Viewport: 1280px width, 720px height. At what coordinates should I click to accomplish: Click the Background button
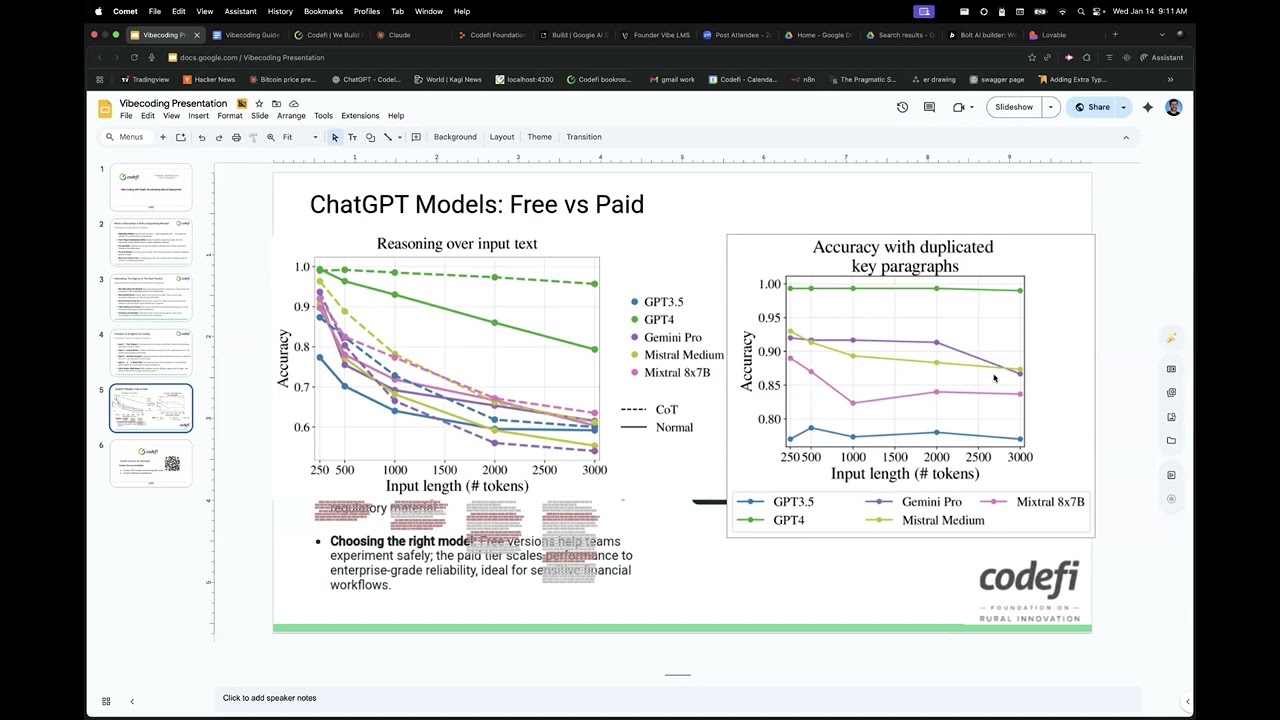pos(455,137)
